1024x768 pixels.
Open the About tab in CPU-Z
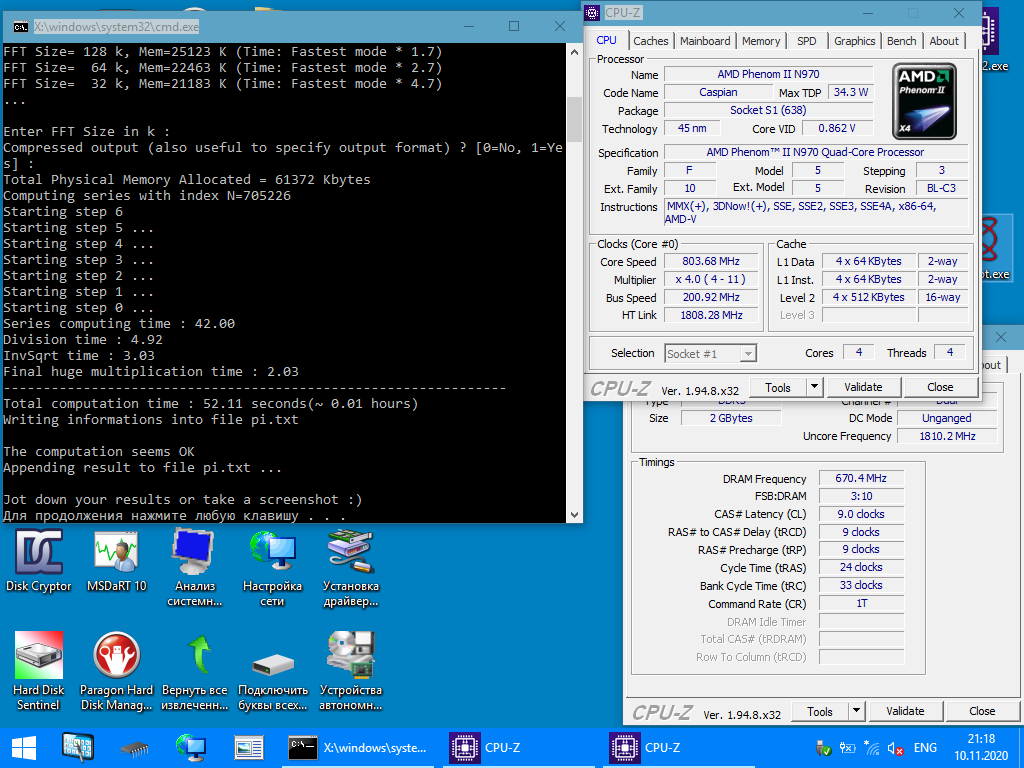(x=944, y=41)
